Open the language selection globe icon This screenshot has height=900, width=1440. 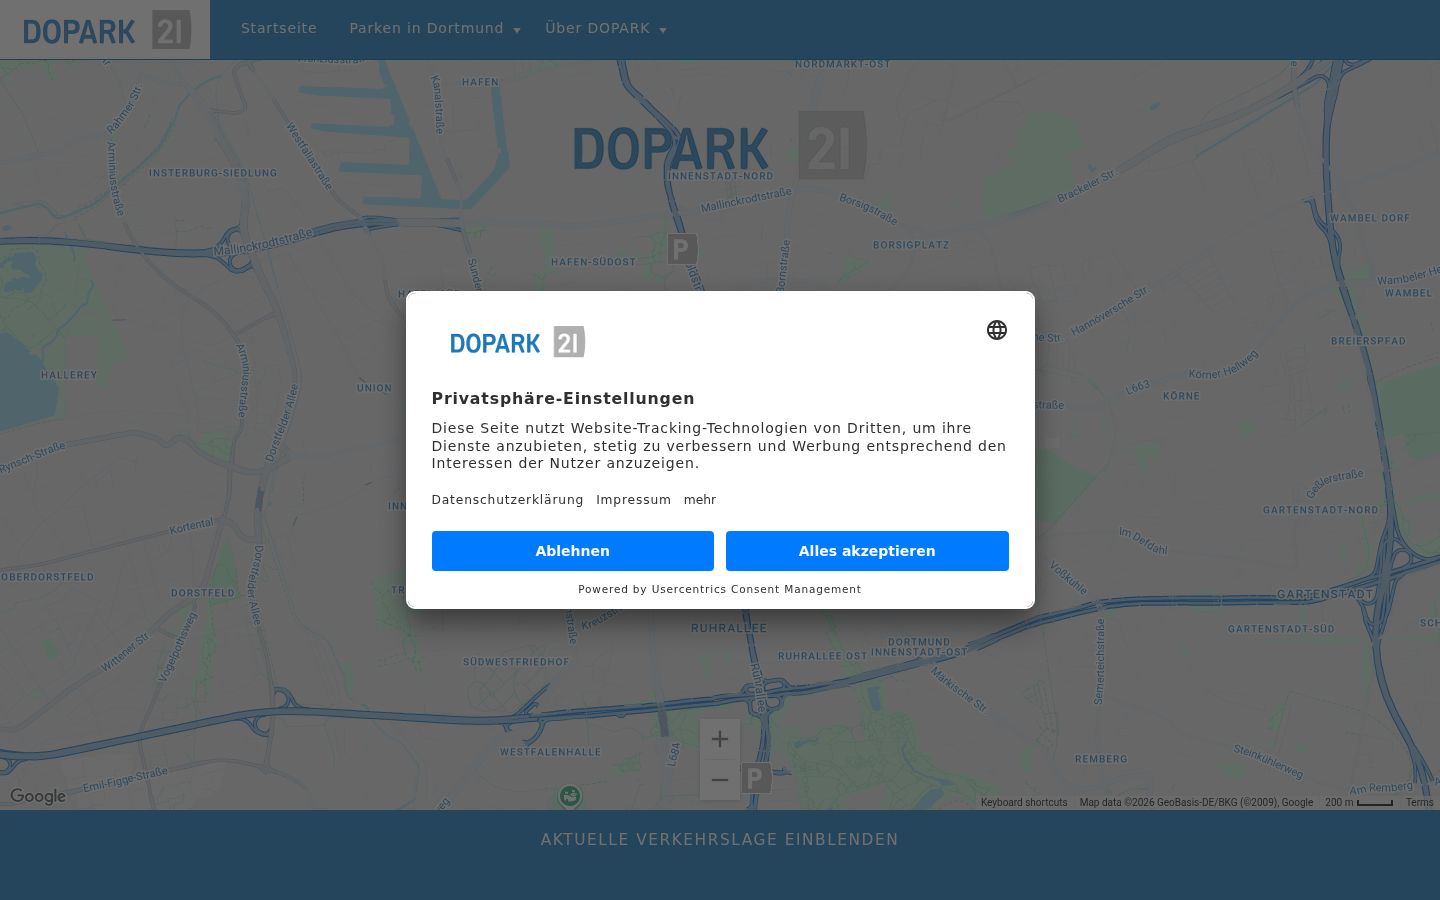click(997, 330)
